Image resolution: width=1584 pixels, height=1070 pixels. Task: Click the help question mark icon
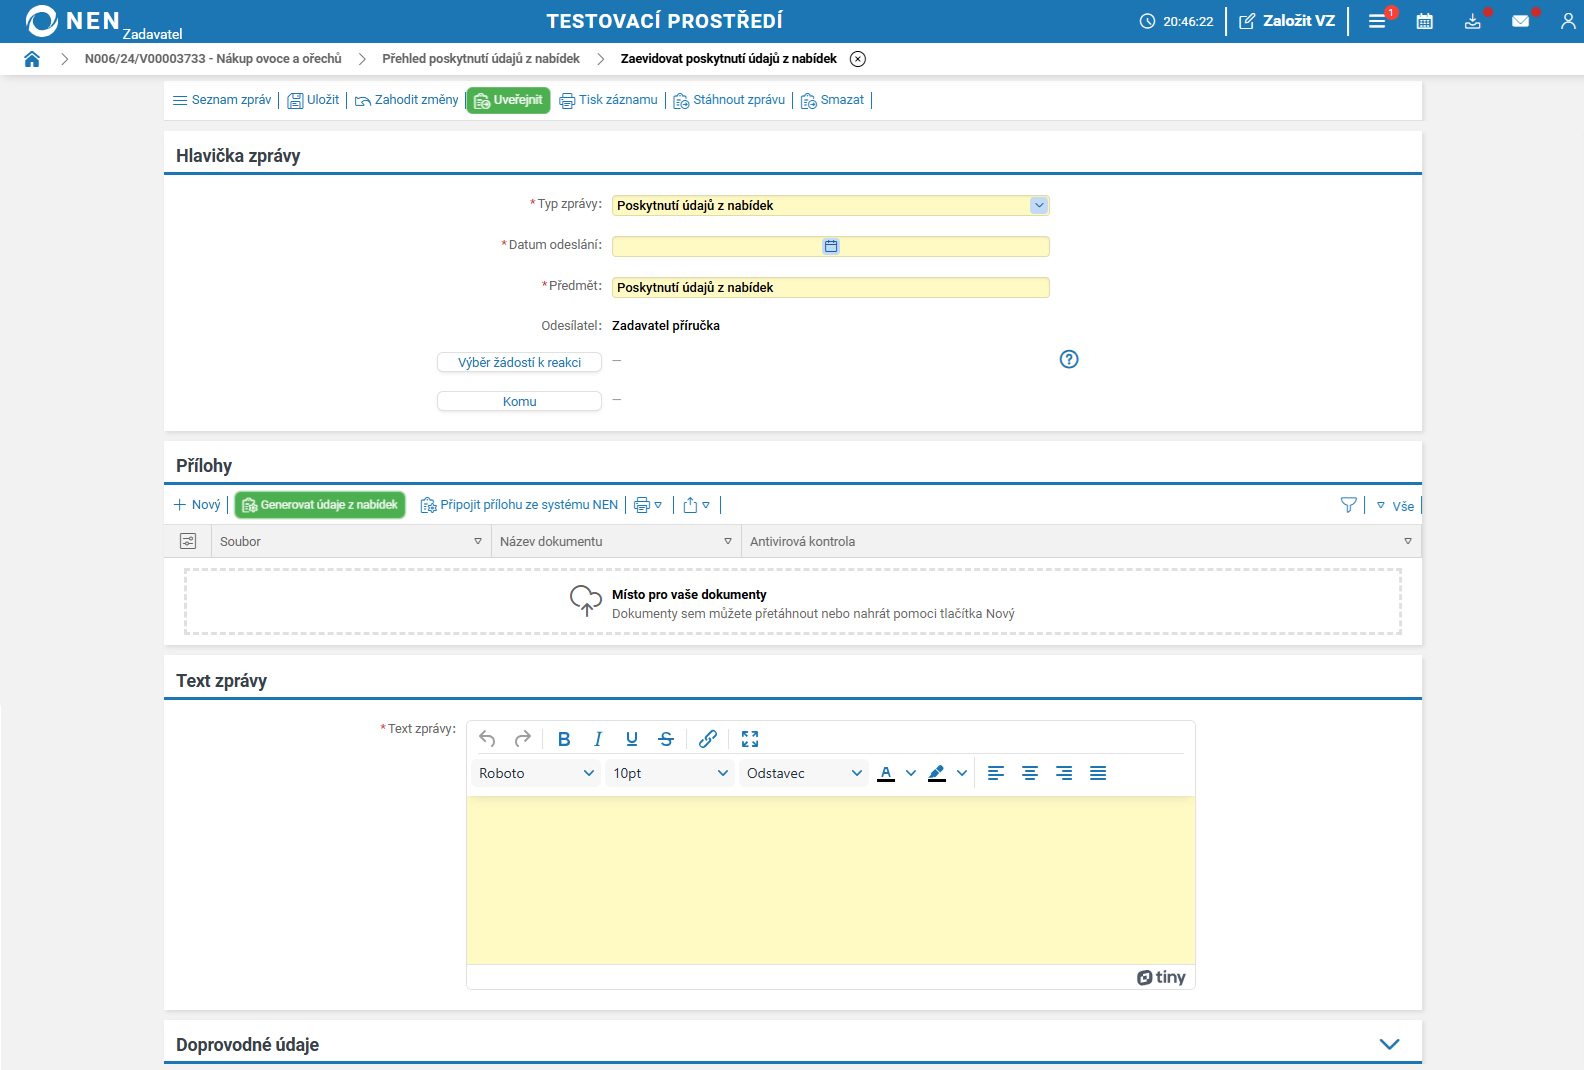click(x=1069, y=359)
